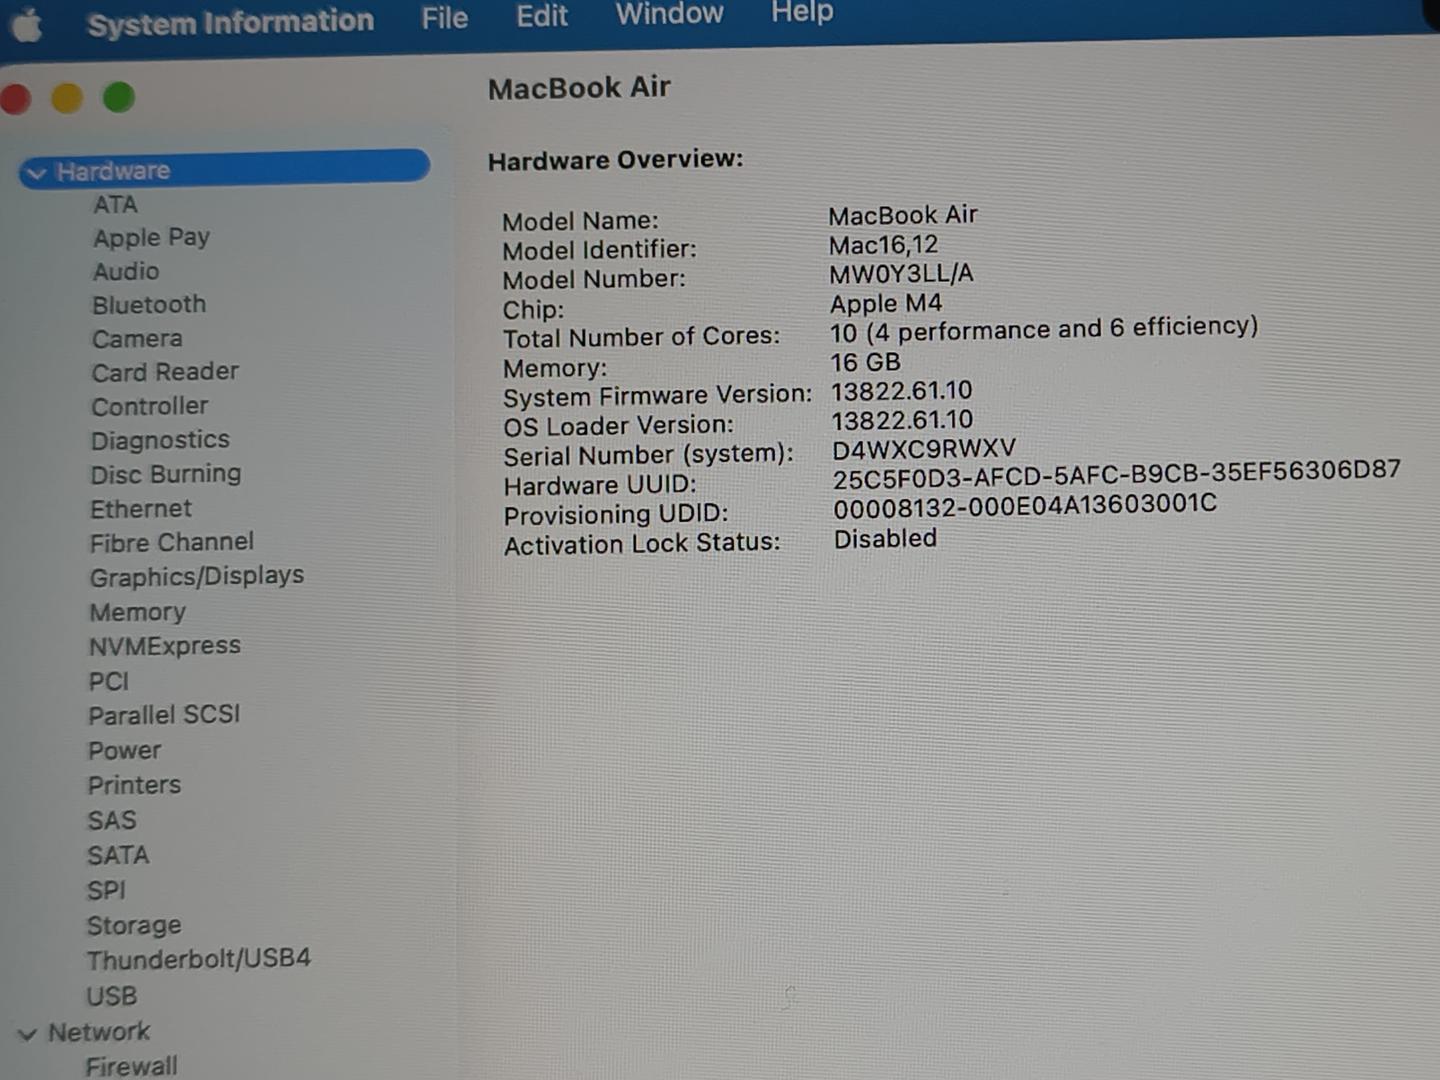Select Memory in the sidebar
Image resolution: width=1440 pixels, height=1080 pixels.
pos(138,612)
